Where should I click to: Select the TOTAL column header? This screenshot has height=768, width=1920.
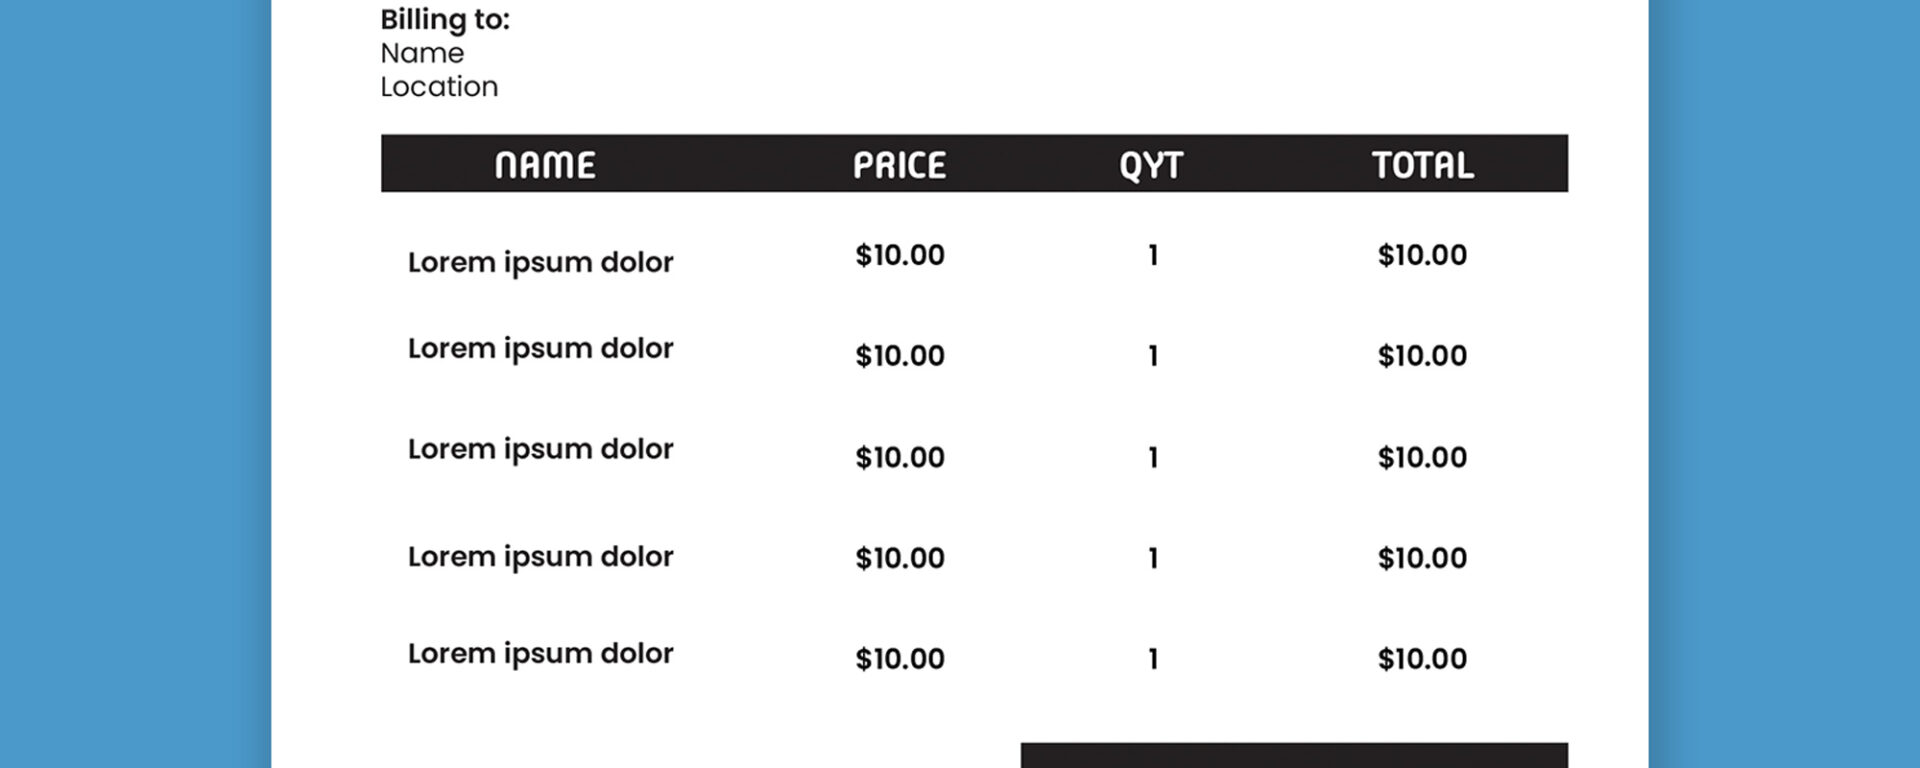tap(1422, 165)
